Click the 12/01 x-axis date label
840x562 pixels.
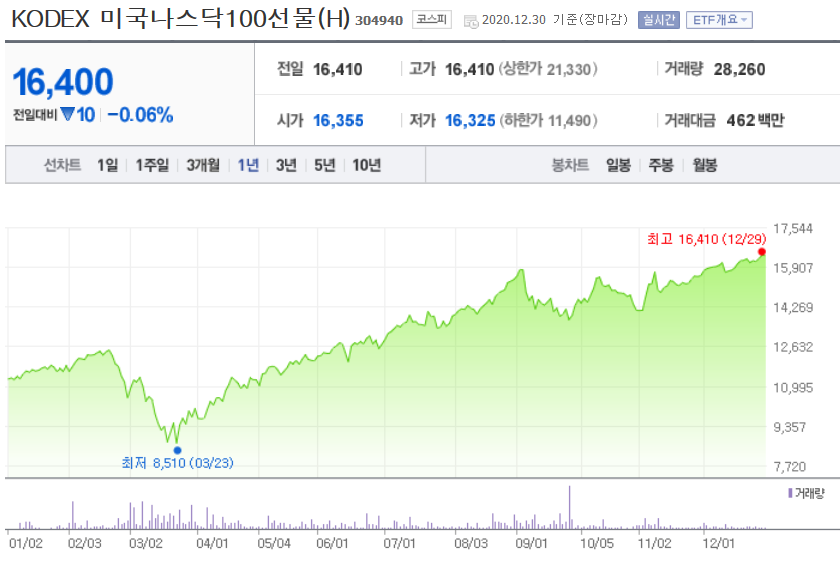tap(718, 543)
